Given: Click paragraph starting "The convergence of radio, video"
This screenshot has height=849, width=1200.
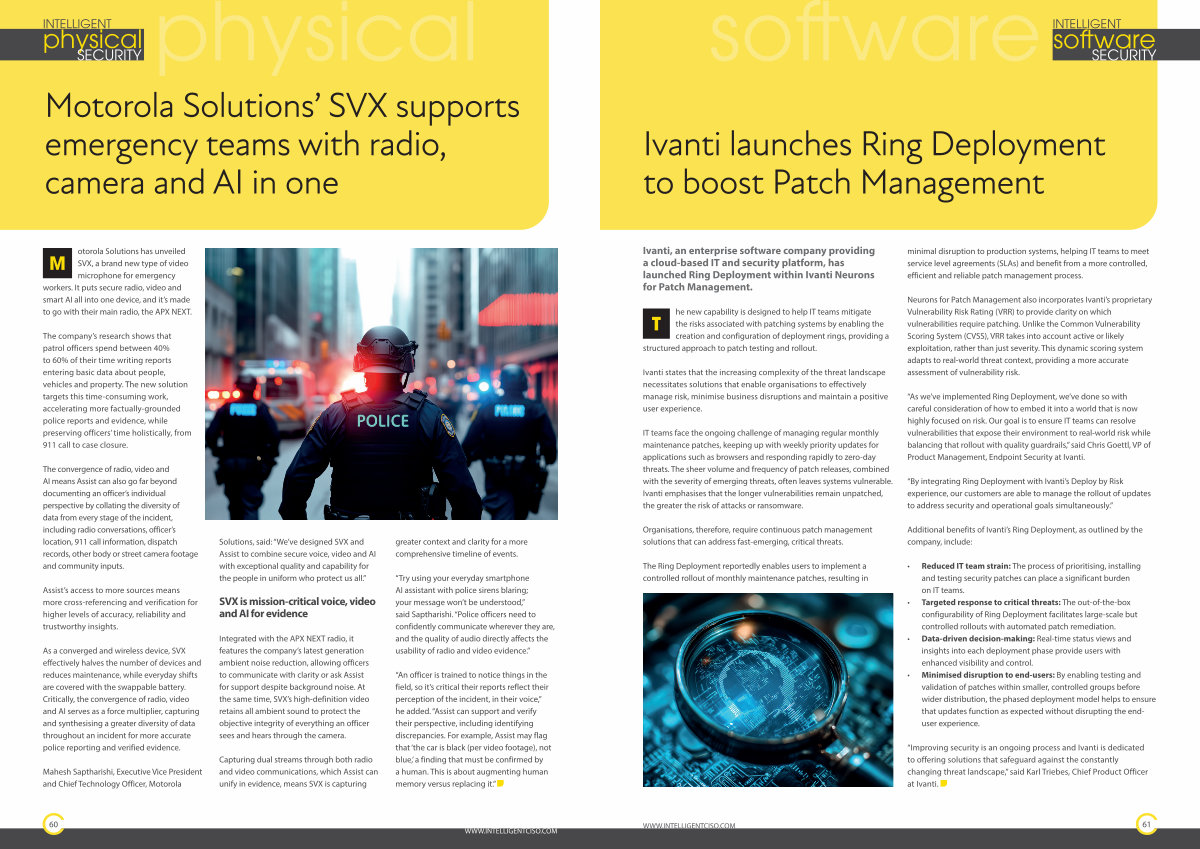Looking at the screenshot, I should (x=121, y=517).
